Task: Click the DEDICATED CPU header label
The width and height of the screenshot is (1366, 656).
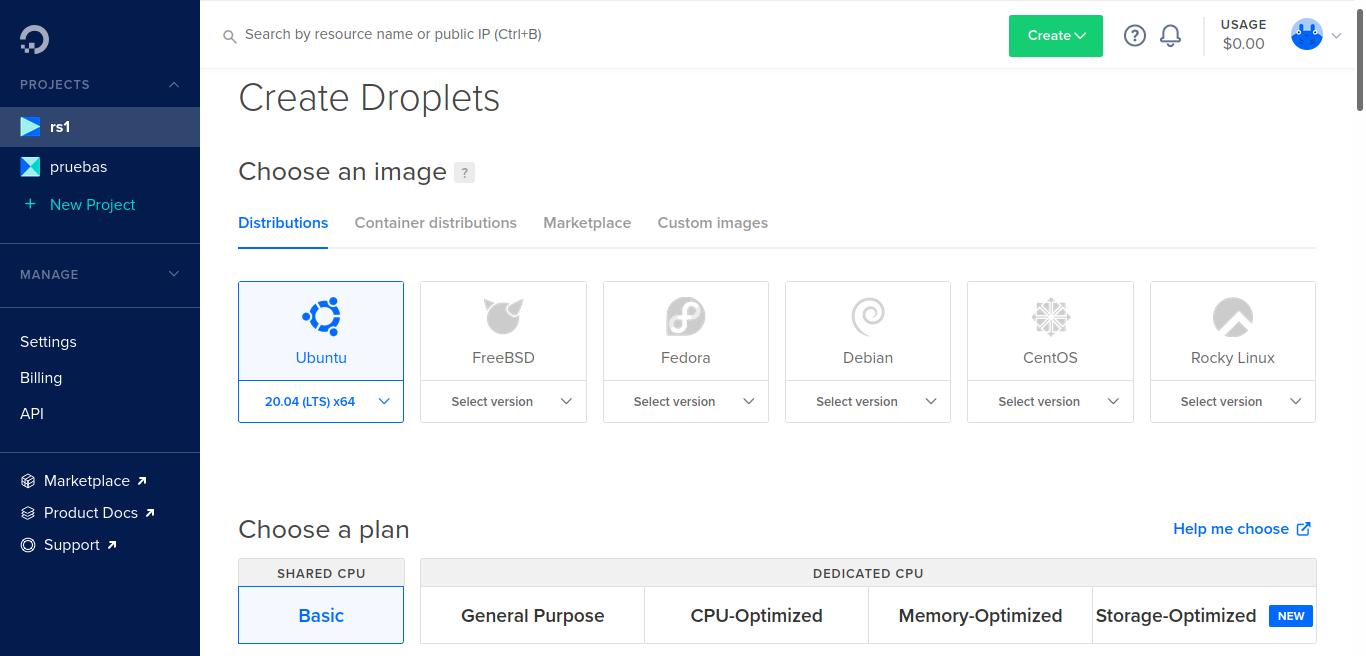Action: pos(868,573)
